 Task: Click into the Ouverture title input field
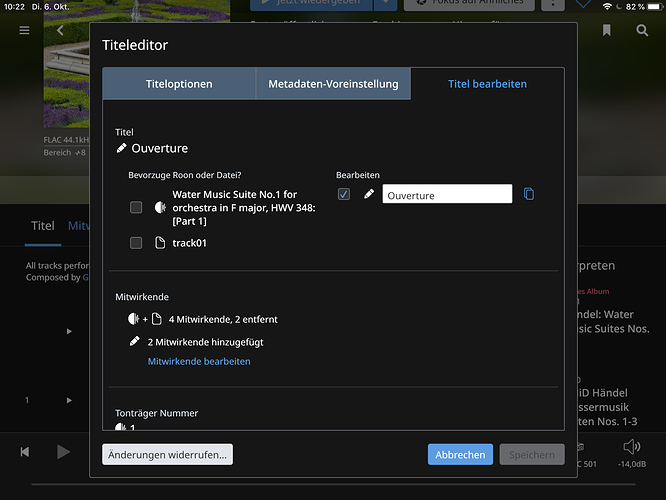[447, 194]
